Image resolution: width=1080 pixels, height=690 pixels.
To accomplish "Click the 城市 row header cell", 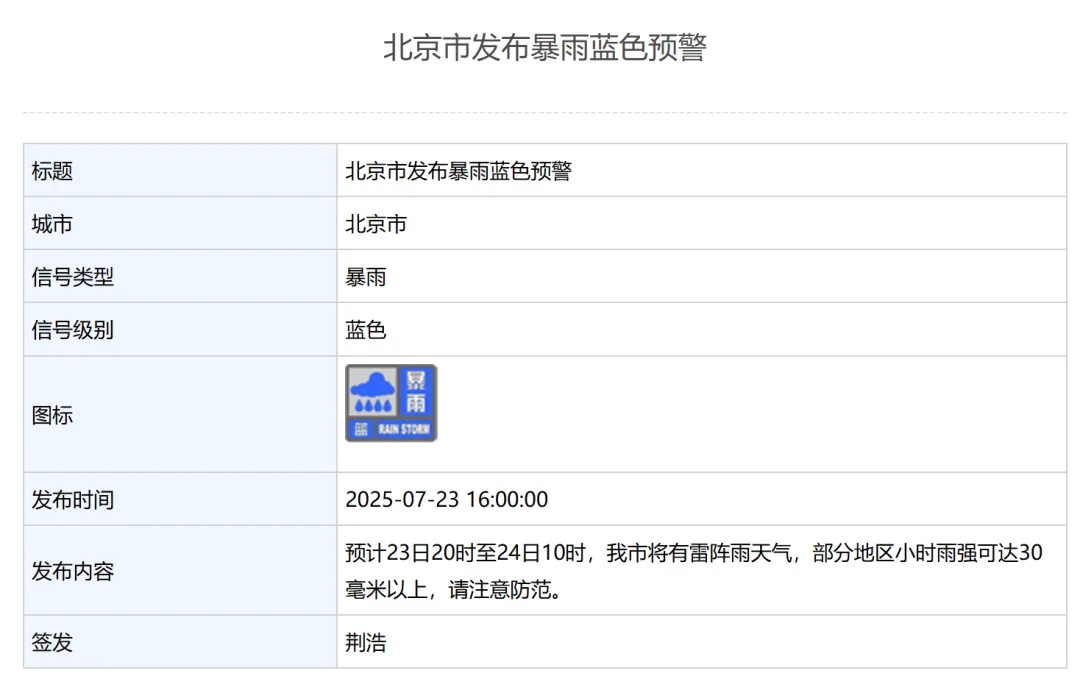I will [x=51, y=223].
